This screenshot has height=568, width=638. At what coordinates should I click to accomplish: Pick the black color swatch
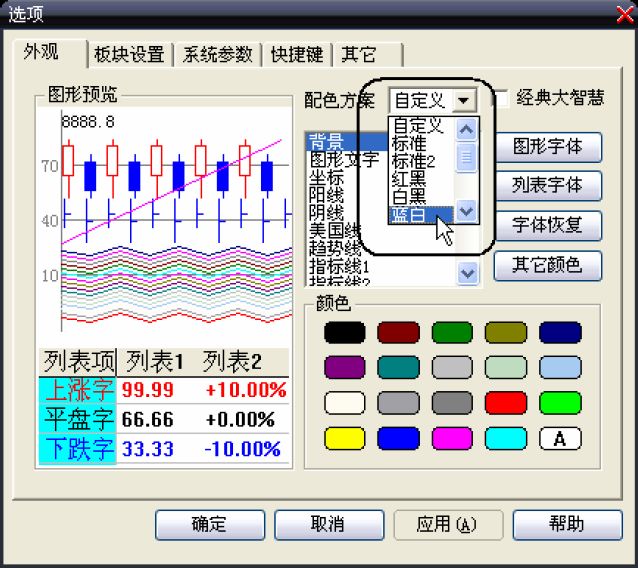tap(345, 333)
